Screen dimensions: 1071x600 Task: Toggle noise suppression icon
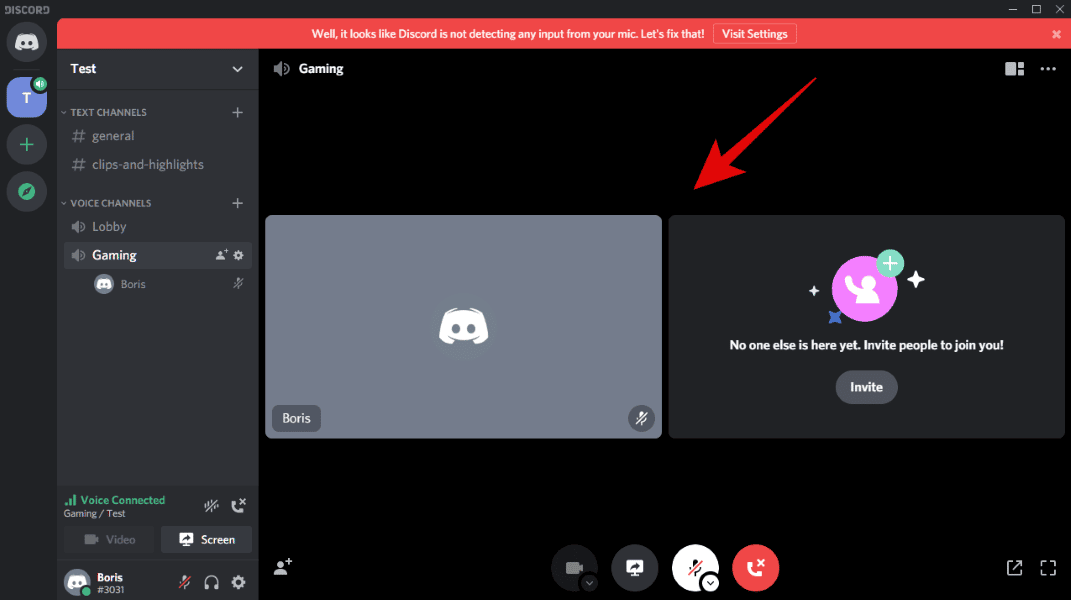(x=211, y=506)
